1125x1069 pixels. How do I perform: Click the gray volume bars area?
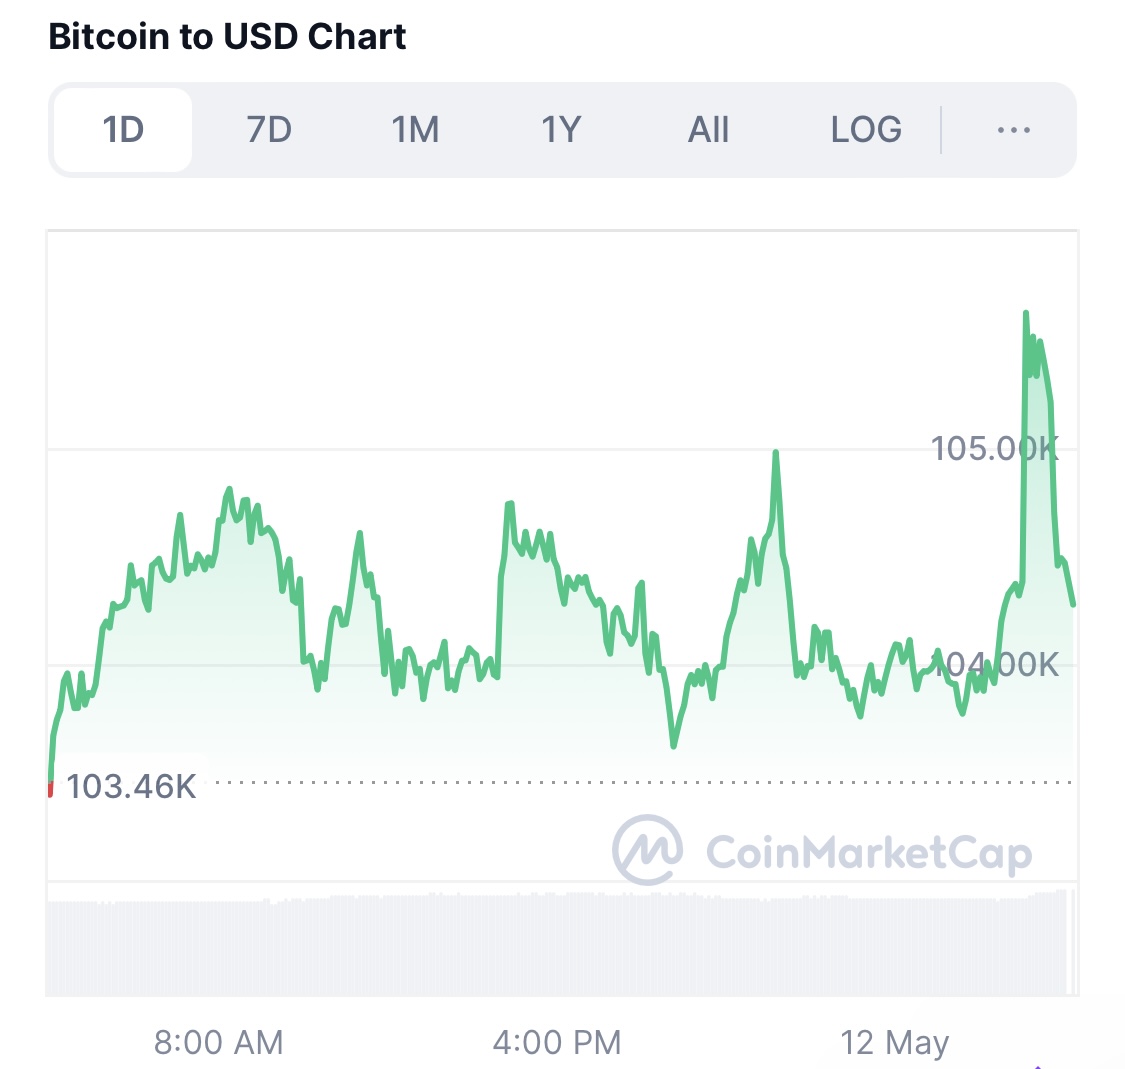[x=562, y=943]
